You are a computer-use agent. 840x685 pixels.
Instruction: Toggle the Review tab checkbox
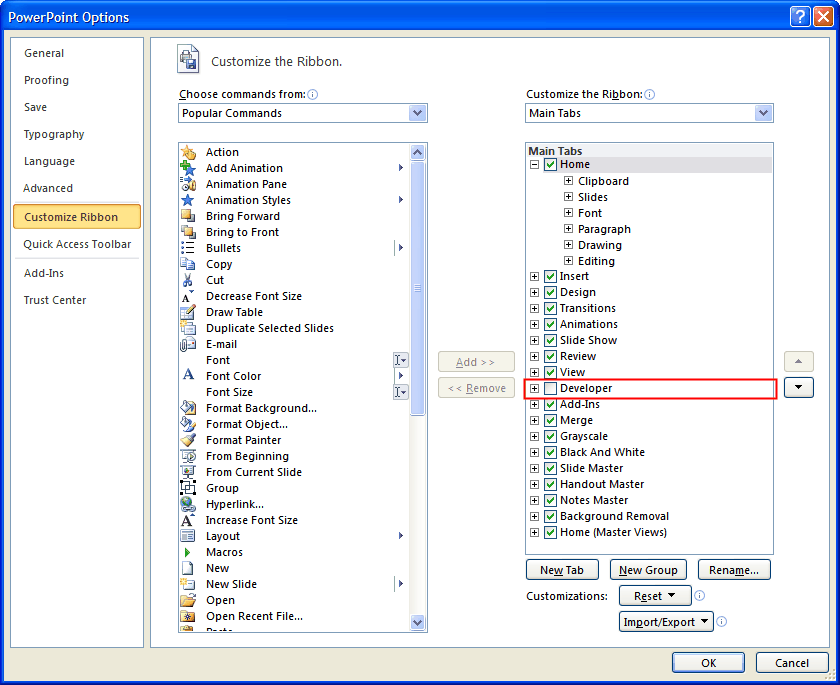(x=550, y=356)
